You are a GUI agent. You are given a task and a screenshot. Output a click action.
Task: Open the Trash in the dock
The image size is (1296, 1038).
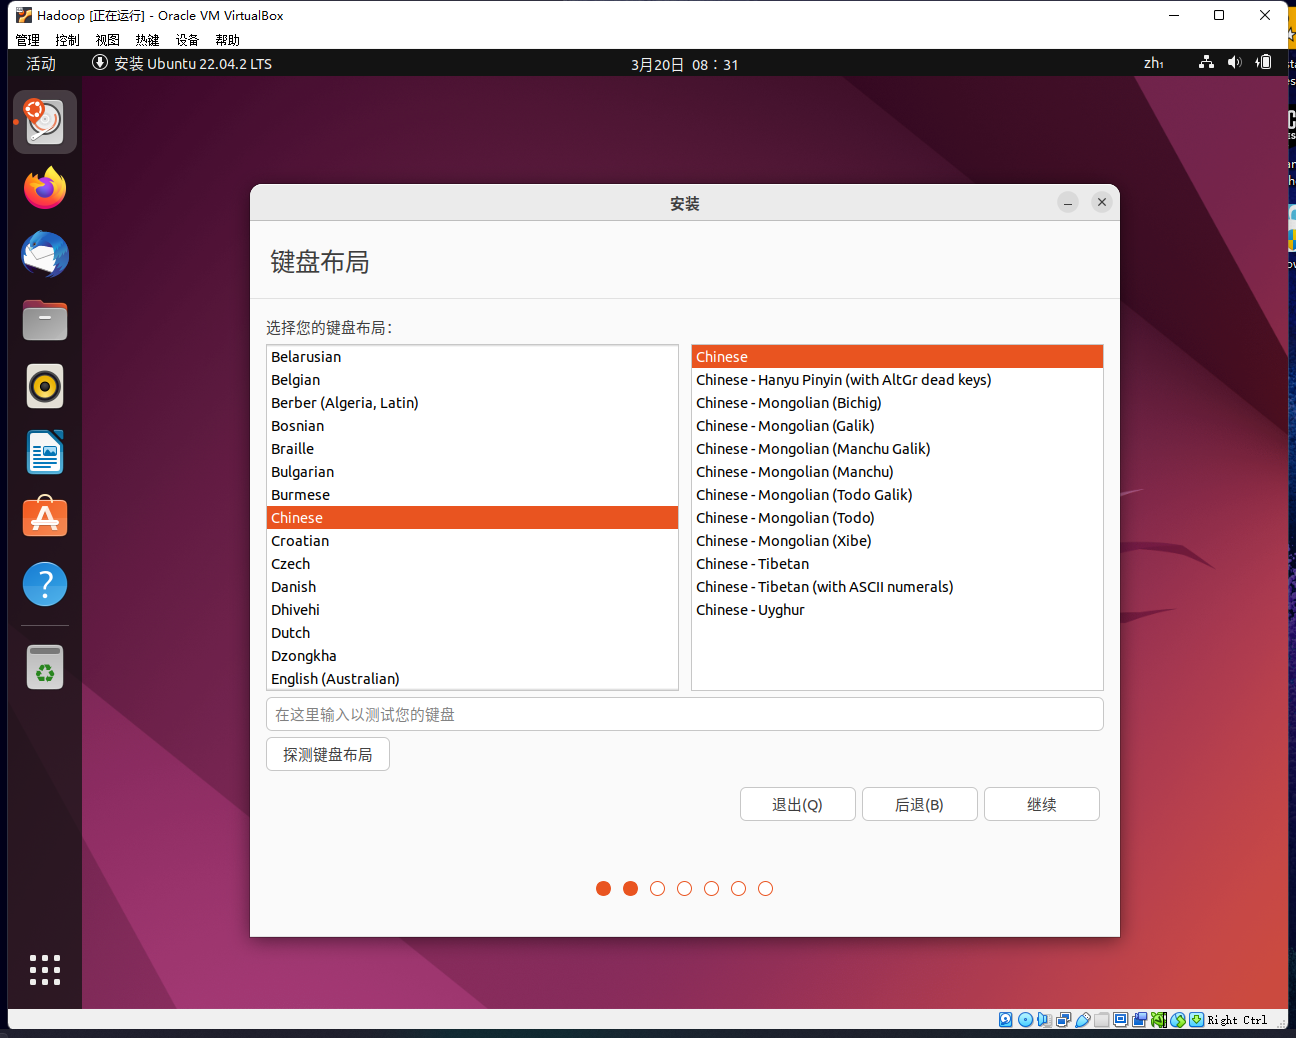tap(45, 667)
